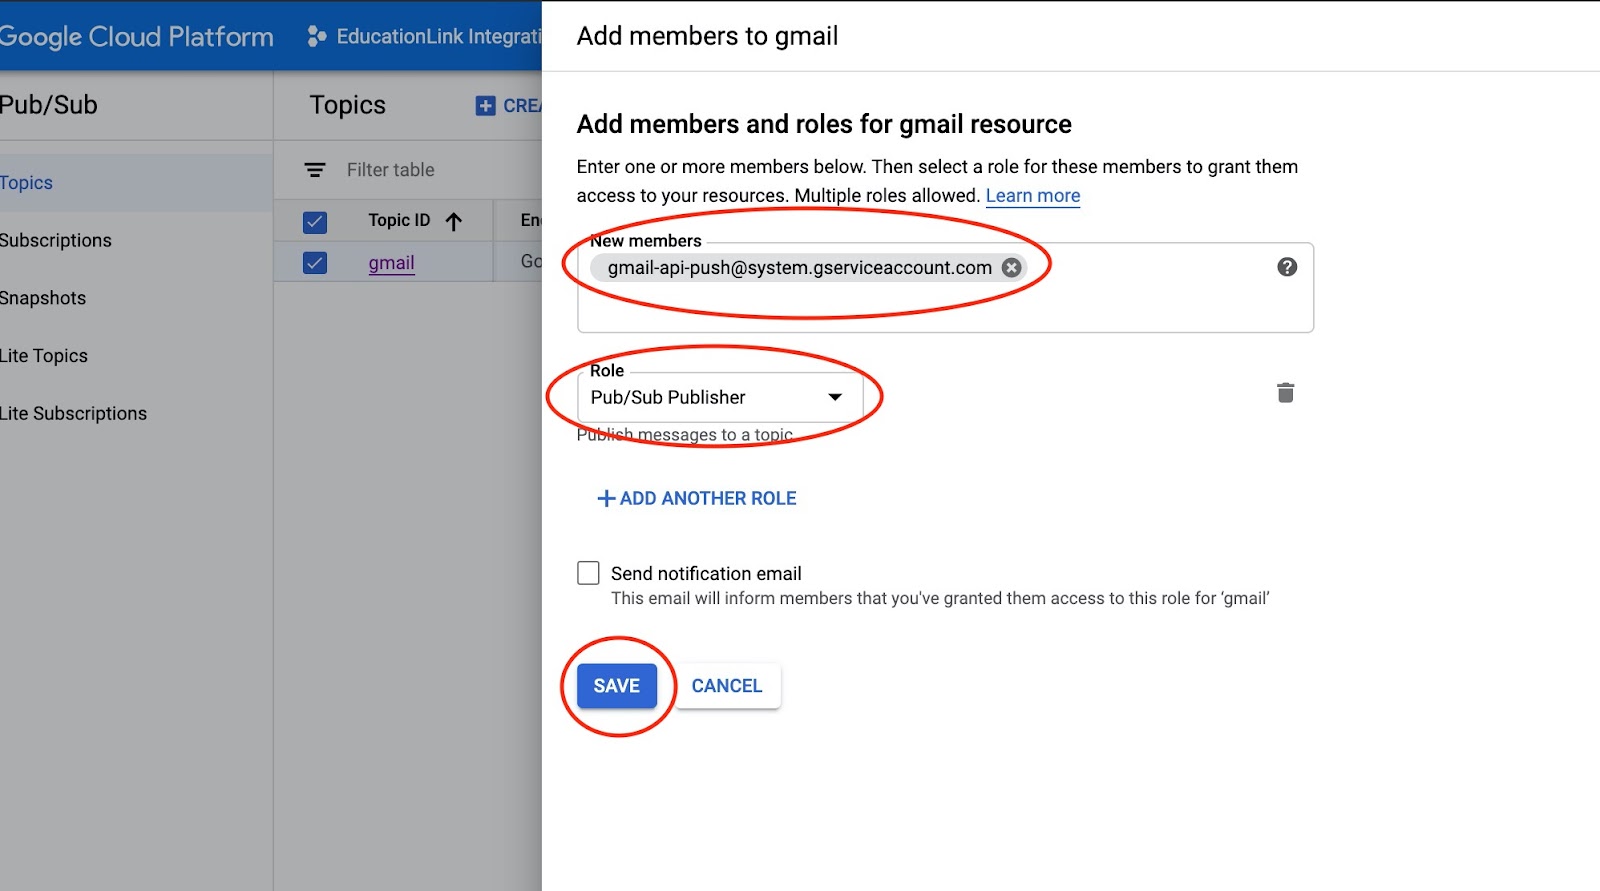Click the Google Cloud Platform logo

pos(136,36)
